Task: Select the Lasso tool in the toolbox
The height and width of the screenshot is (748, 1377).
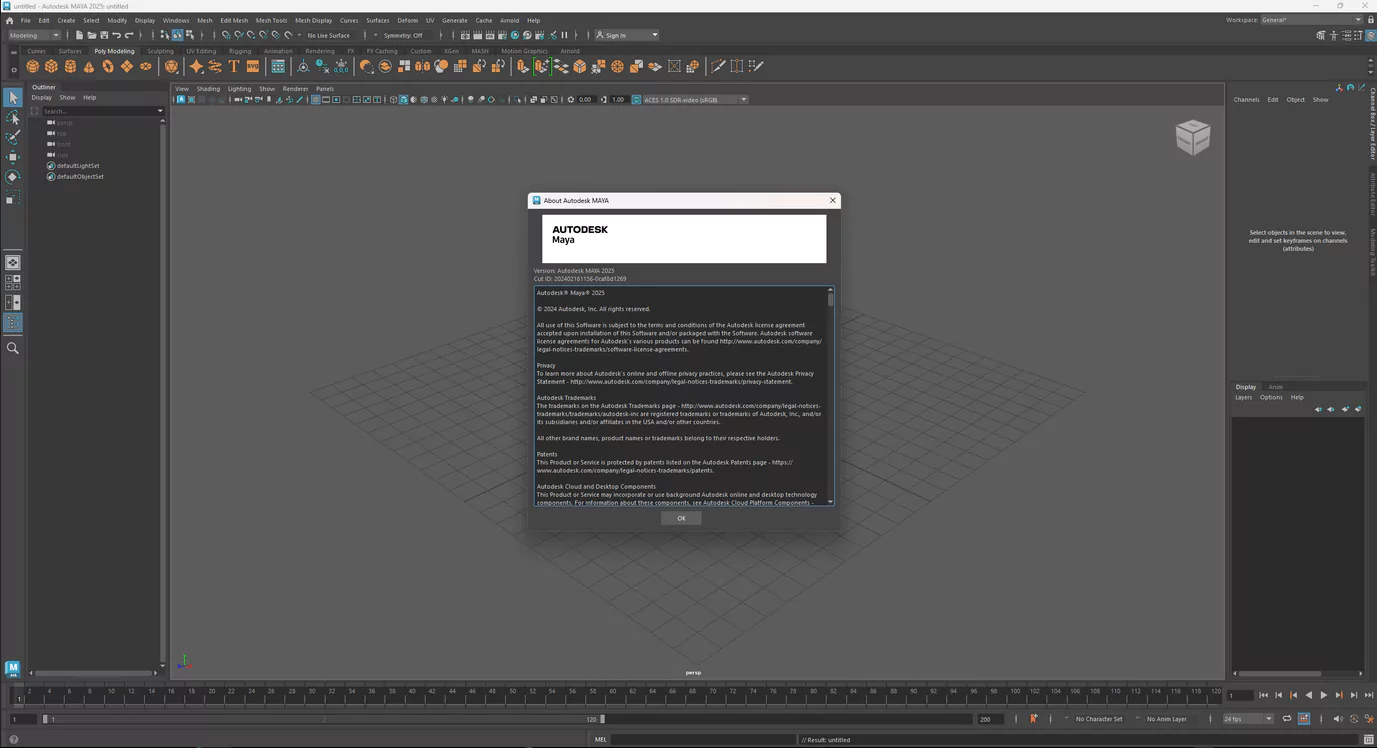Action: (13, 118)
